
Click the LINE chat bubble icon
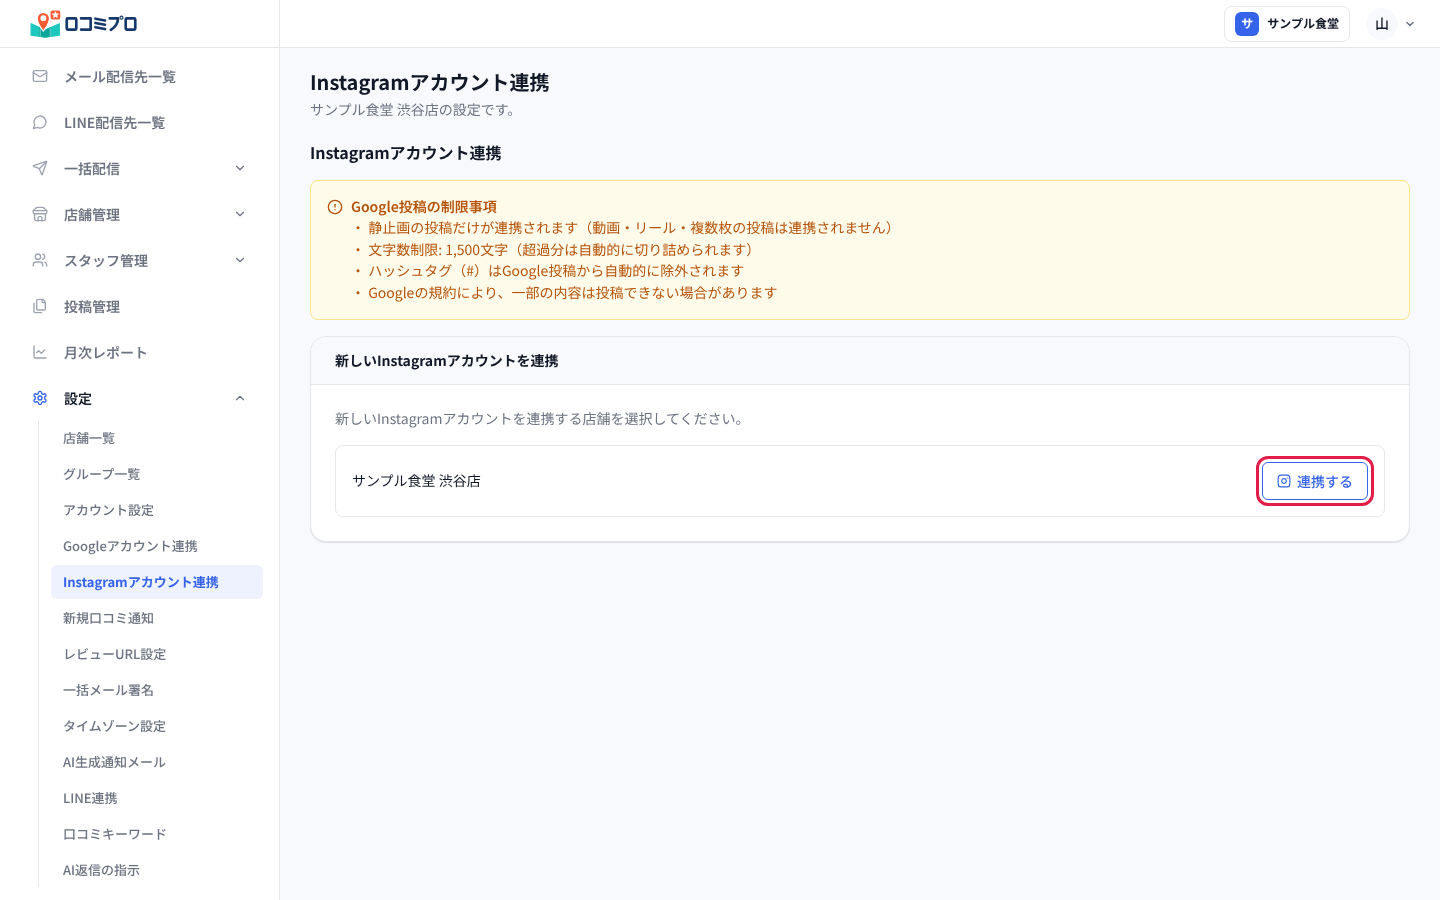click(40, 122)
